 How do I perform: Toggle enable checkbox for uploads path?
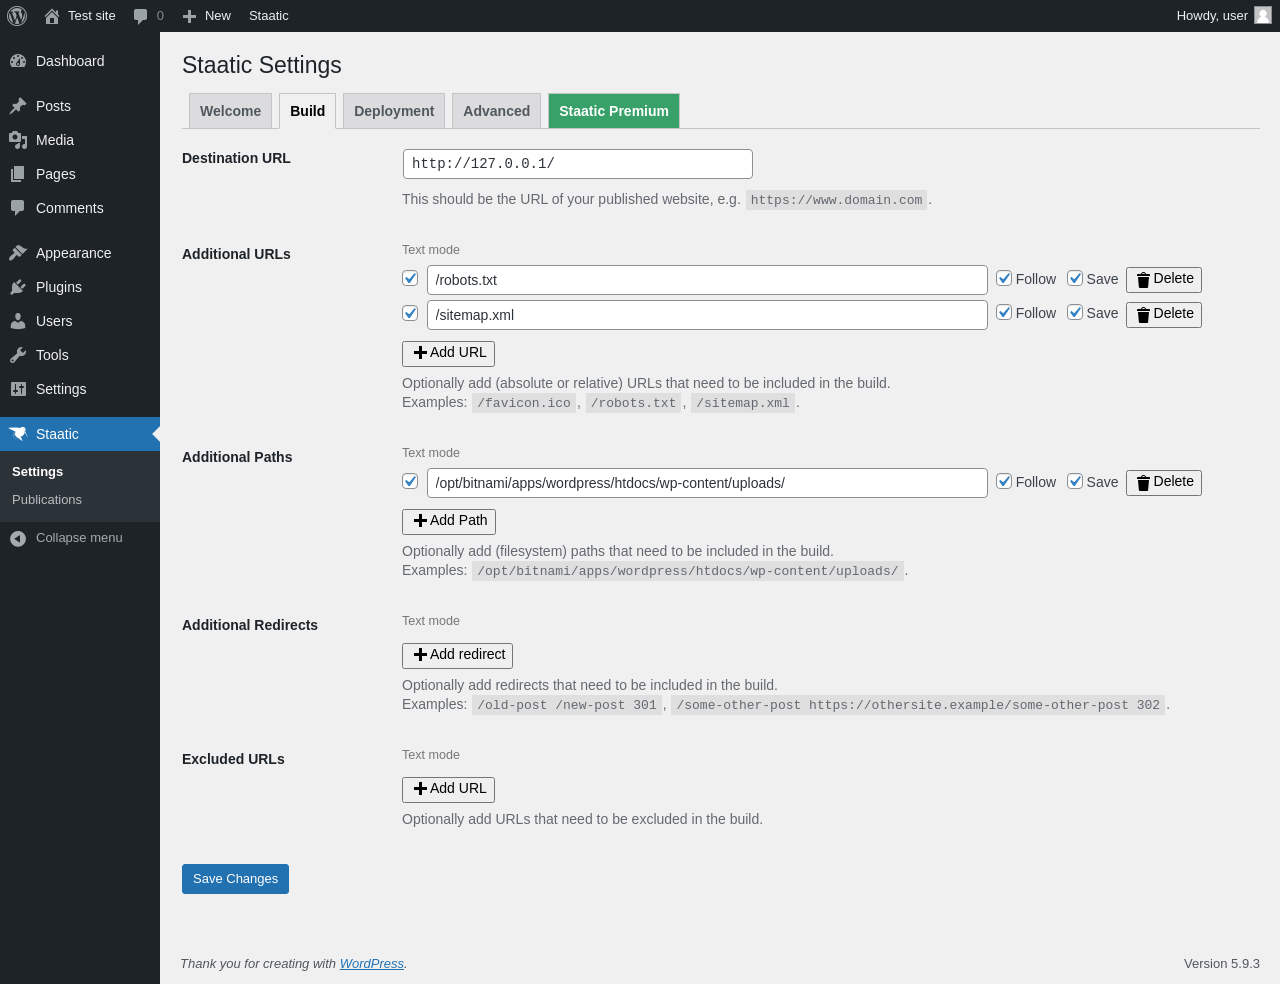click(410, 481)
